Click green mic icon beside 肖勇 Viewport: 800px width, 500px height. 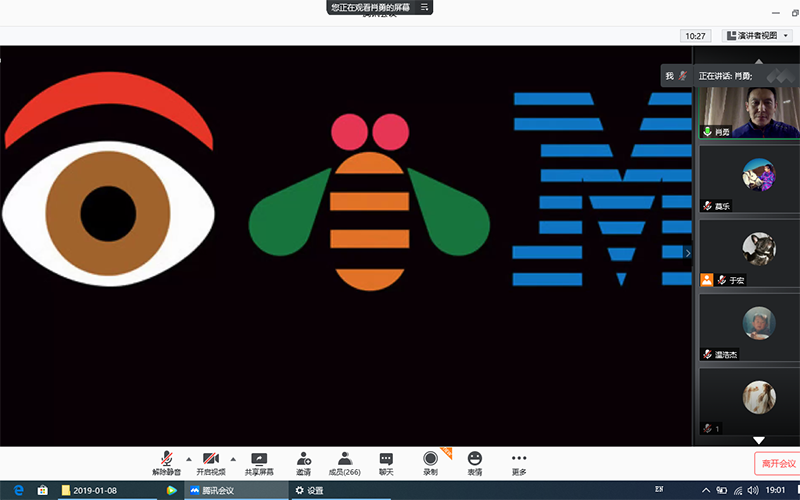coord(707,132)
